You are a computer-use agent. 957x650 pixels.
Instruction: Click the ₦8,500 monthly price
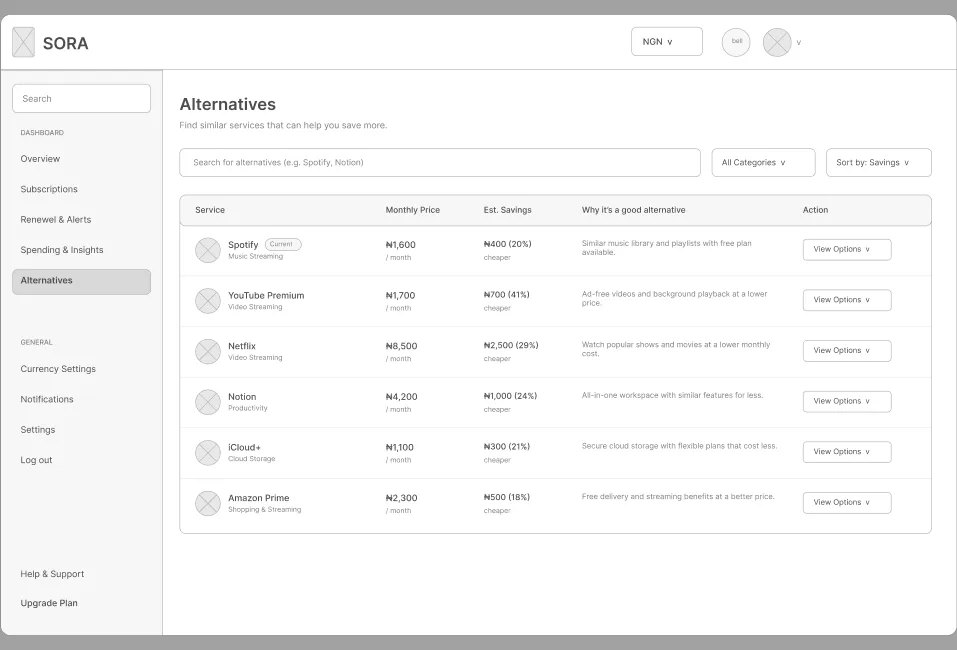(x=402, y=346)
